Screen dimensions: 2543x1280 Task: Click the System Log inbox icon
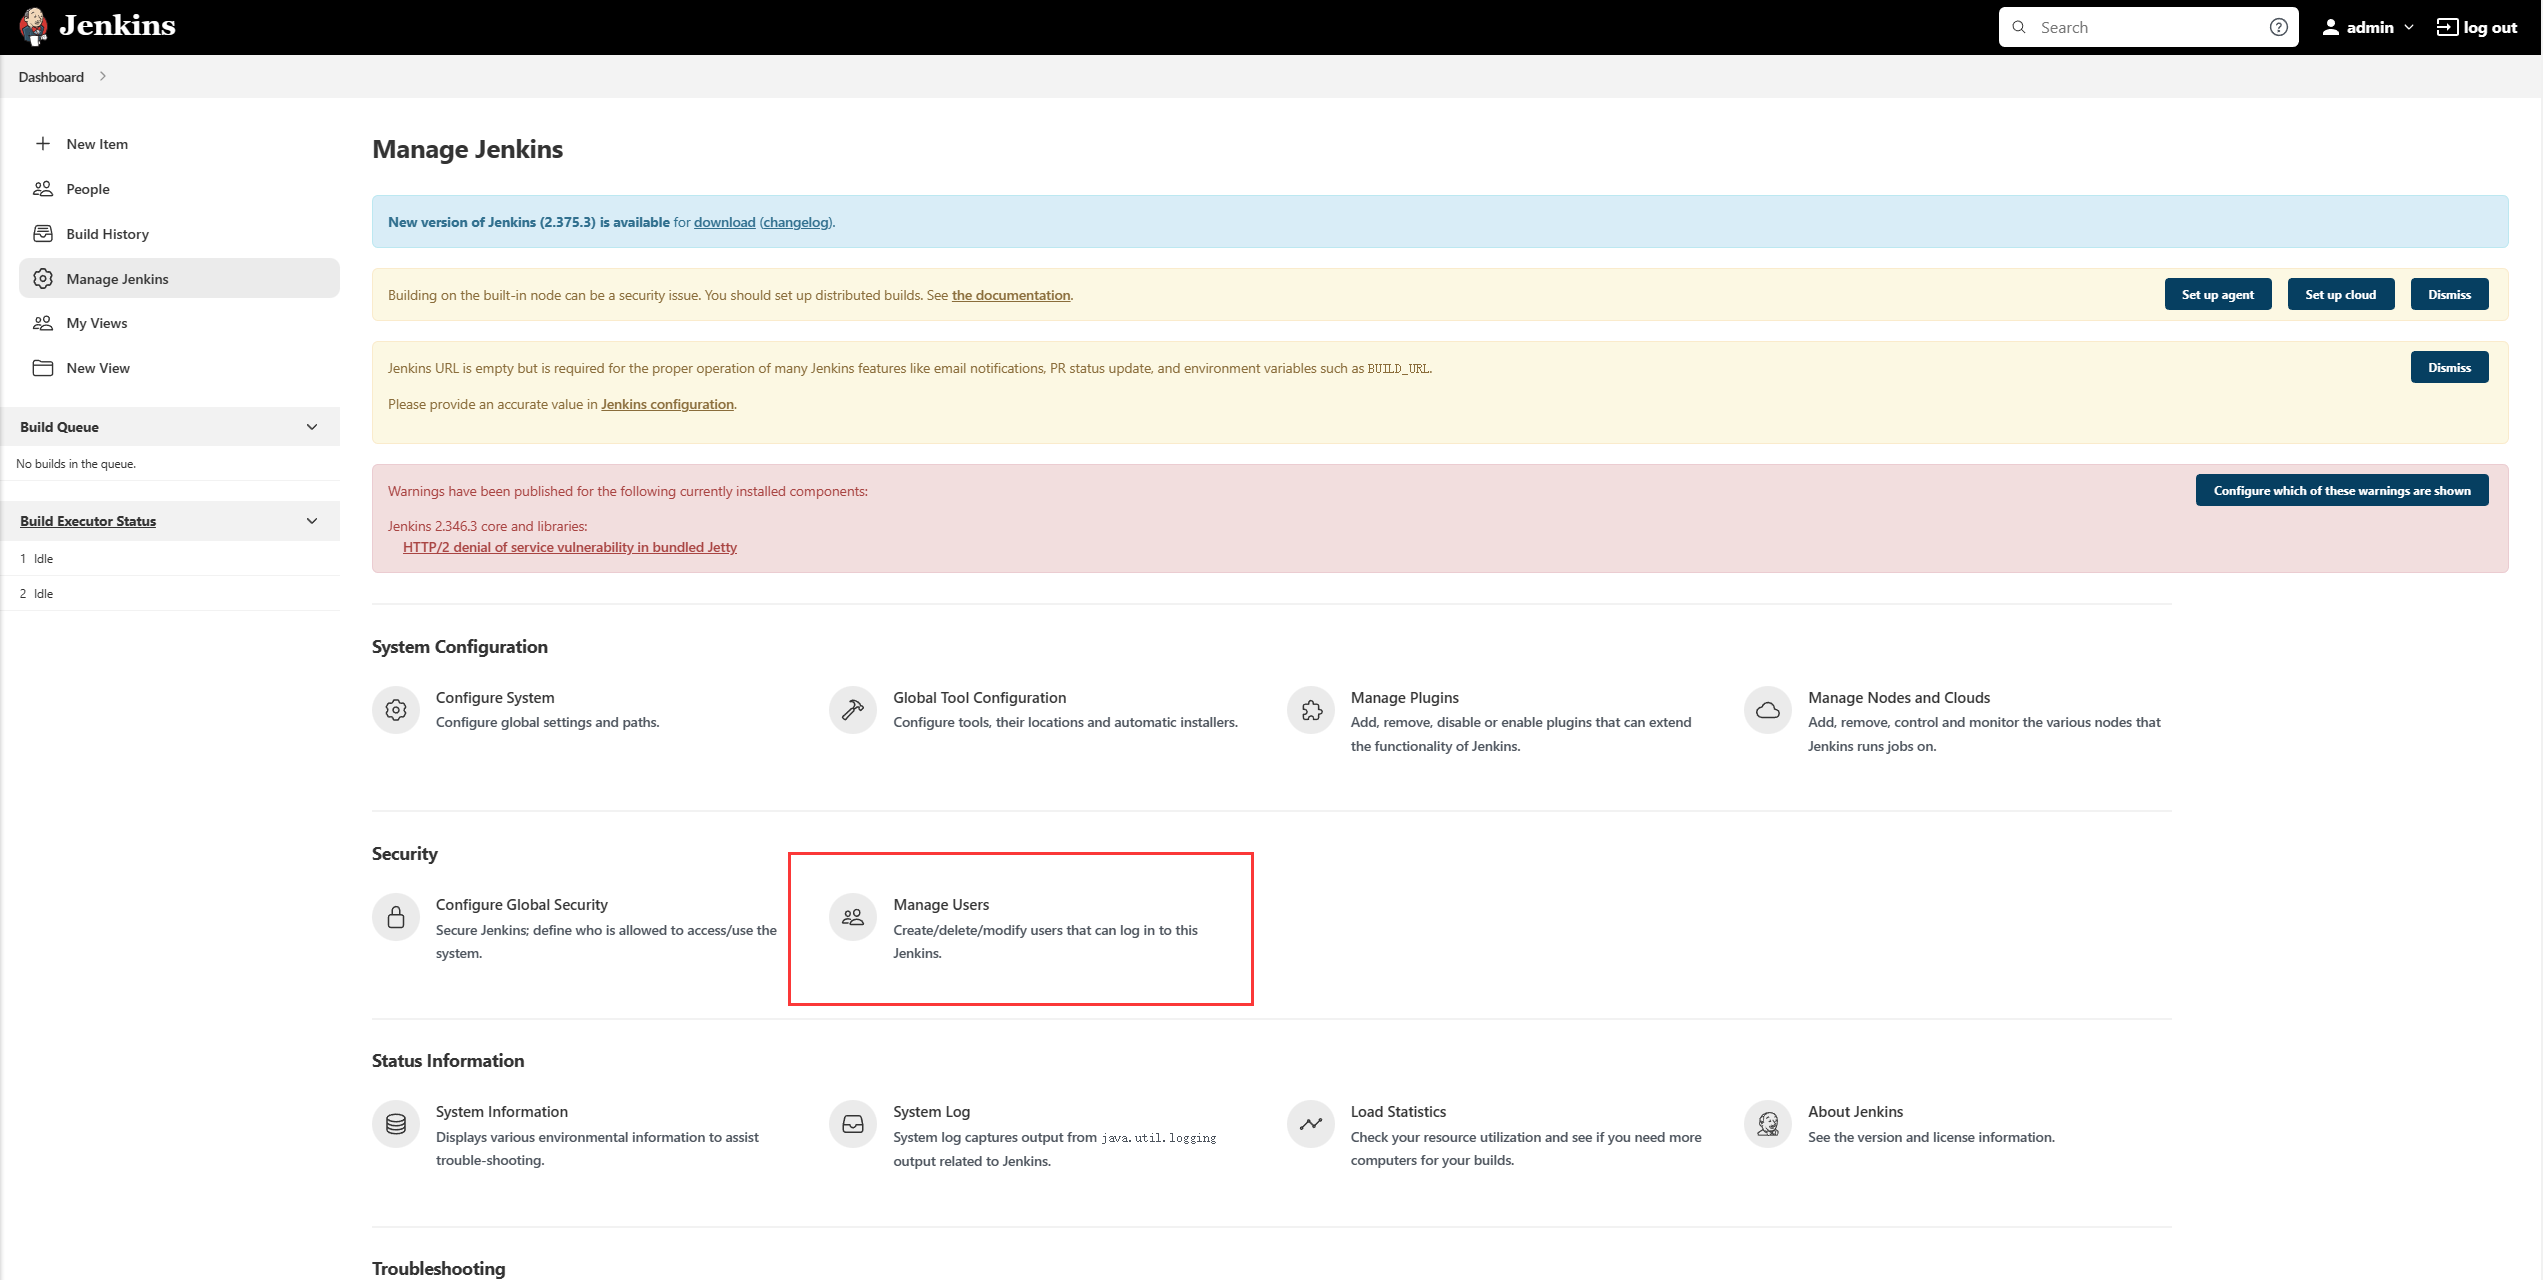click(x=853, y=1124)
